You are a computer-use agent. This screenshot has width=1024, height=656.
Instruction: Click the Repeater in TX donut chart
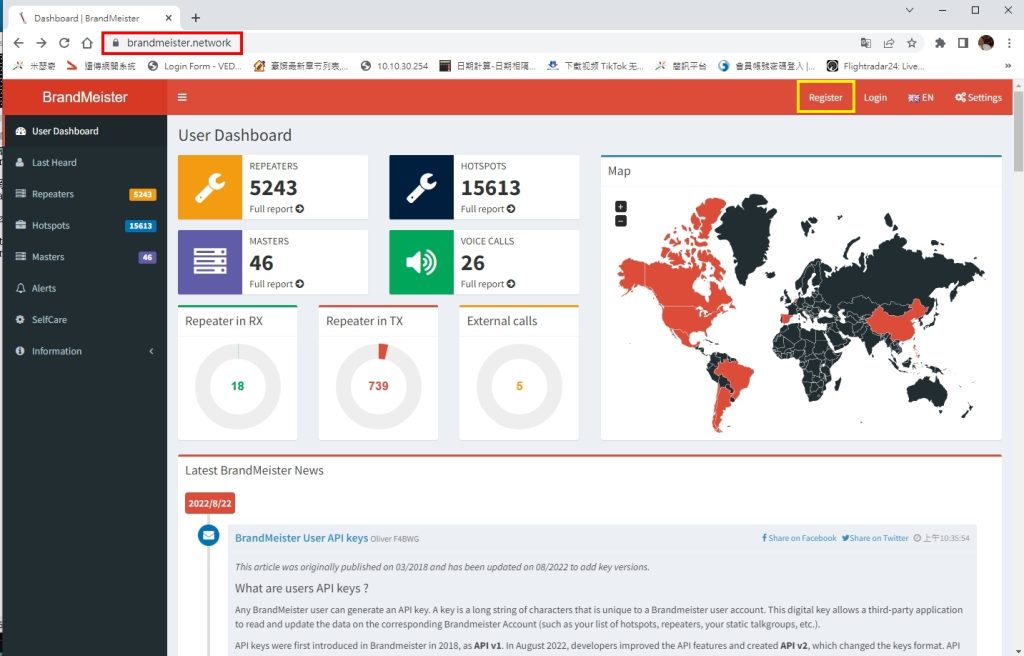tap(379, 386)
